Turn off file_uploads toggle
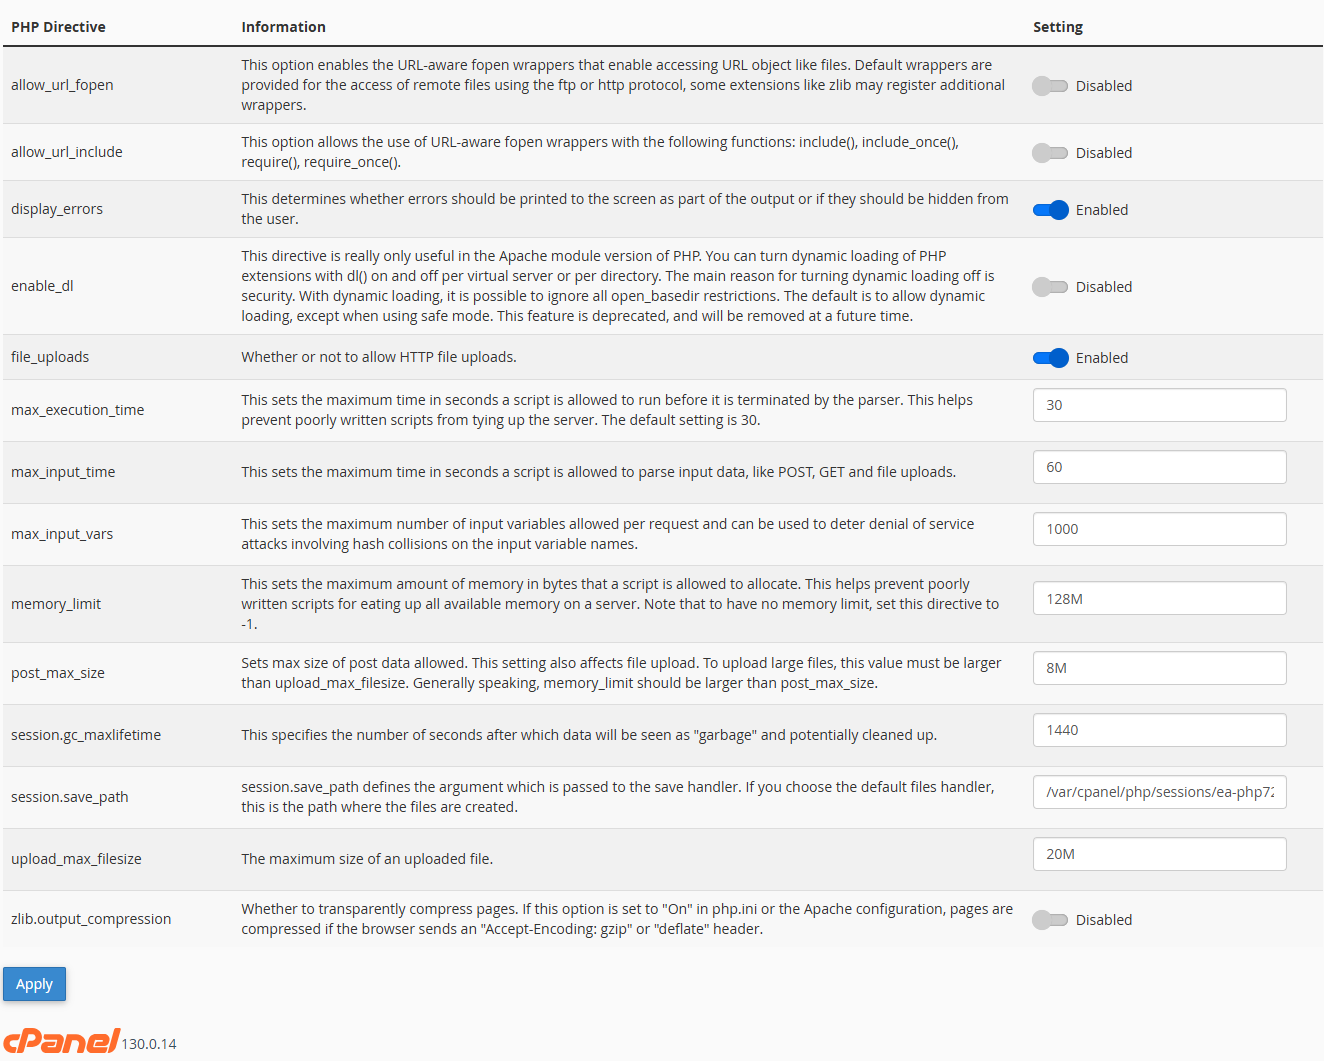The width and height of the screenshot is (1324, 1061). tap(1050, 358)
